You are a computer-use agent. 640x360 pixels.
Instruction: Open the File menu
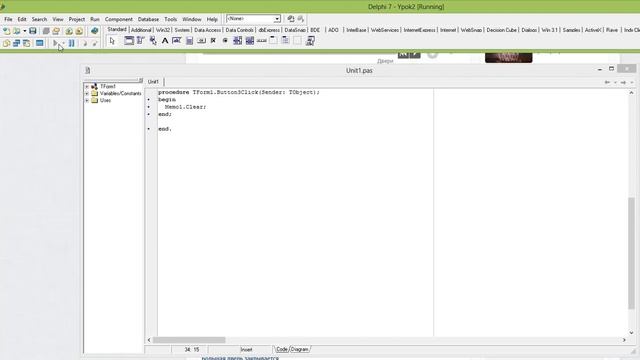click(x=8, y=19)
